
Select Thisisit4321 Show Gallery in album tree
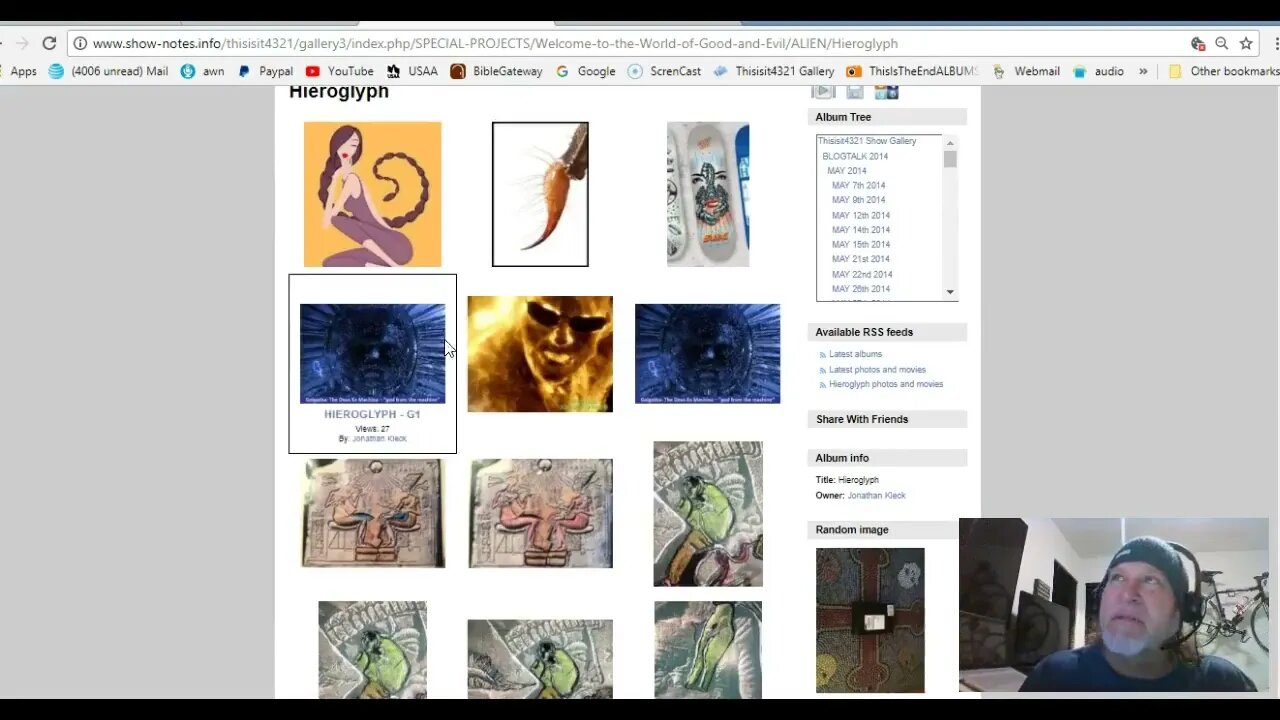click(x=867, y=141)
